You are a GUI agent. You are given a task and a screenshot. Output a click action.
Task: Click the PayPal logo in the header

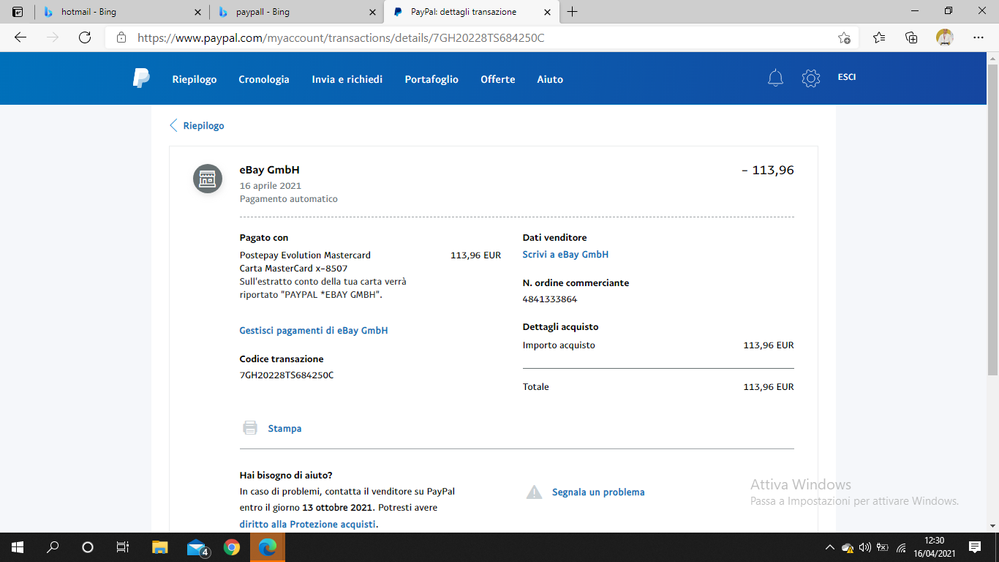141,78
